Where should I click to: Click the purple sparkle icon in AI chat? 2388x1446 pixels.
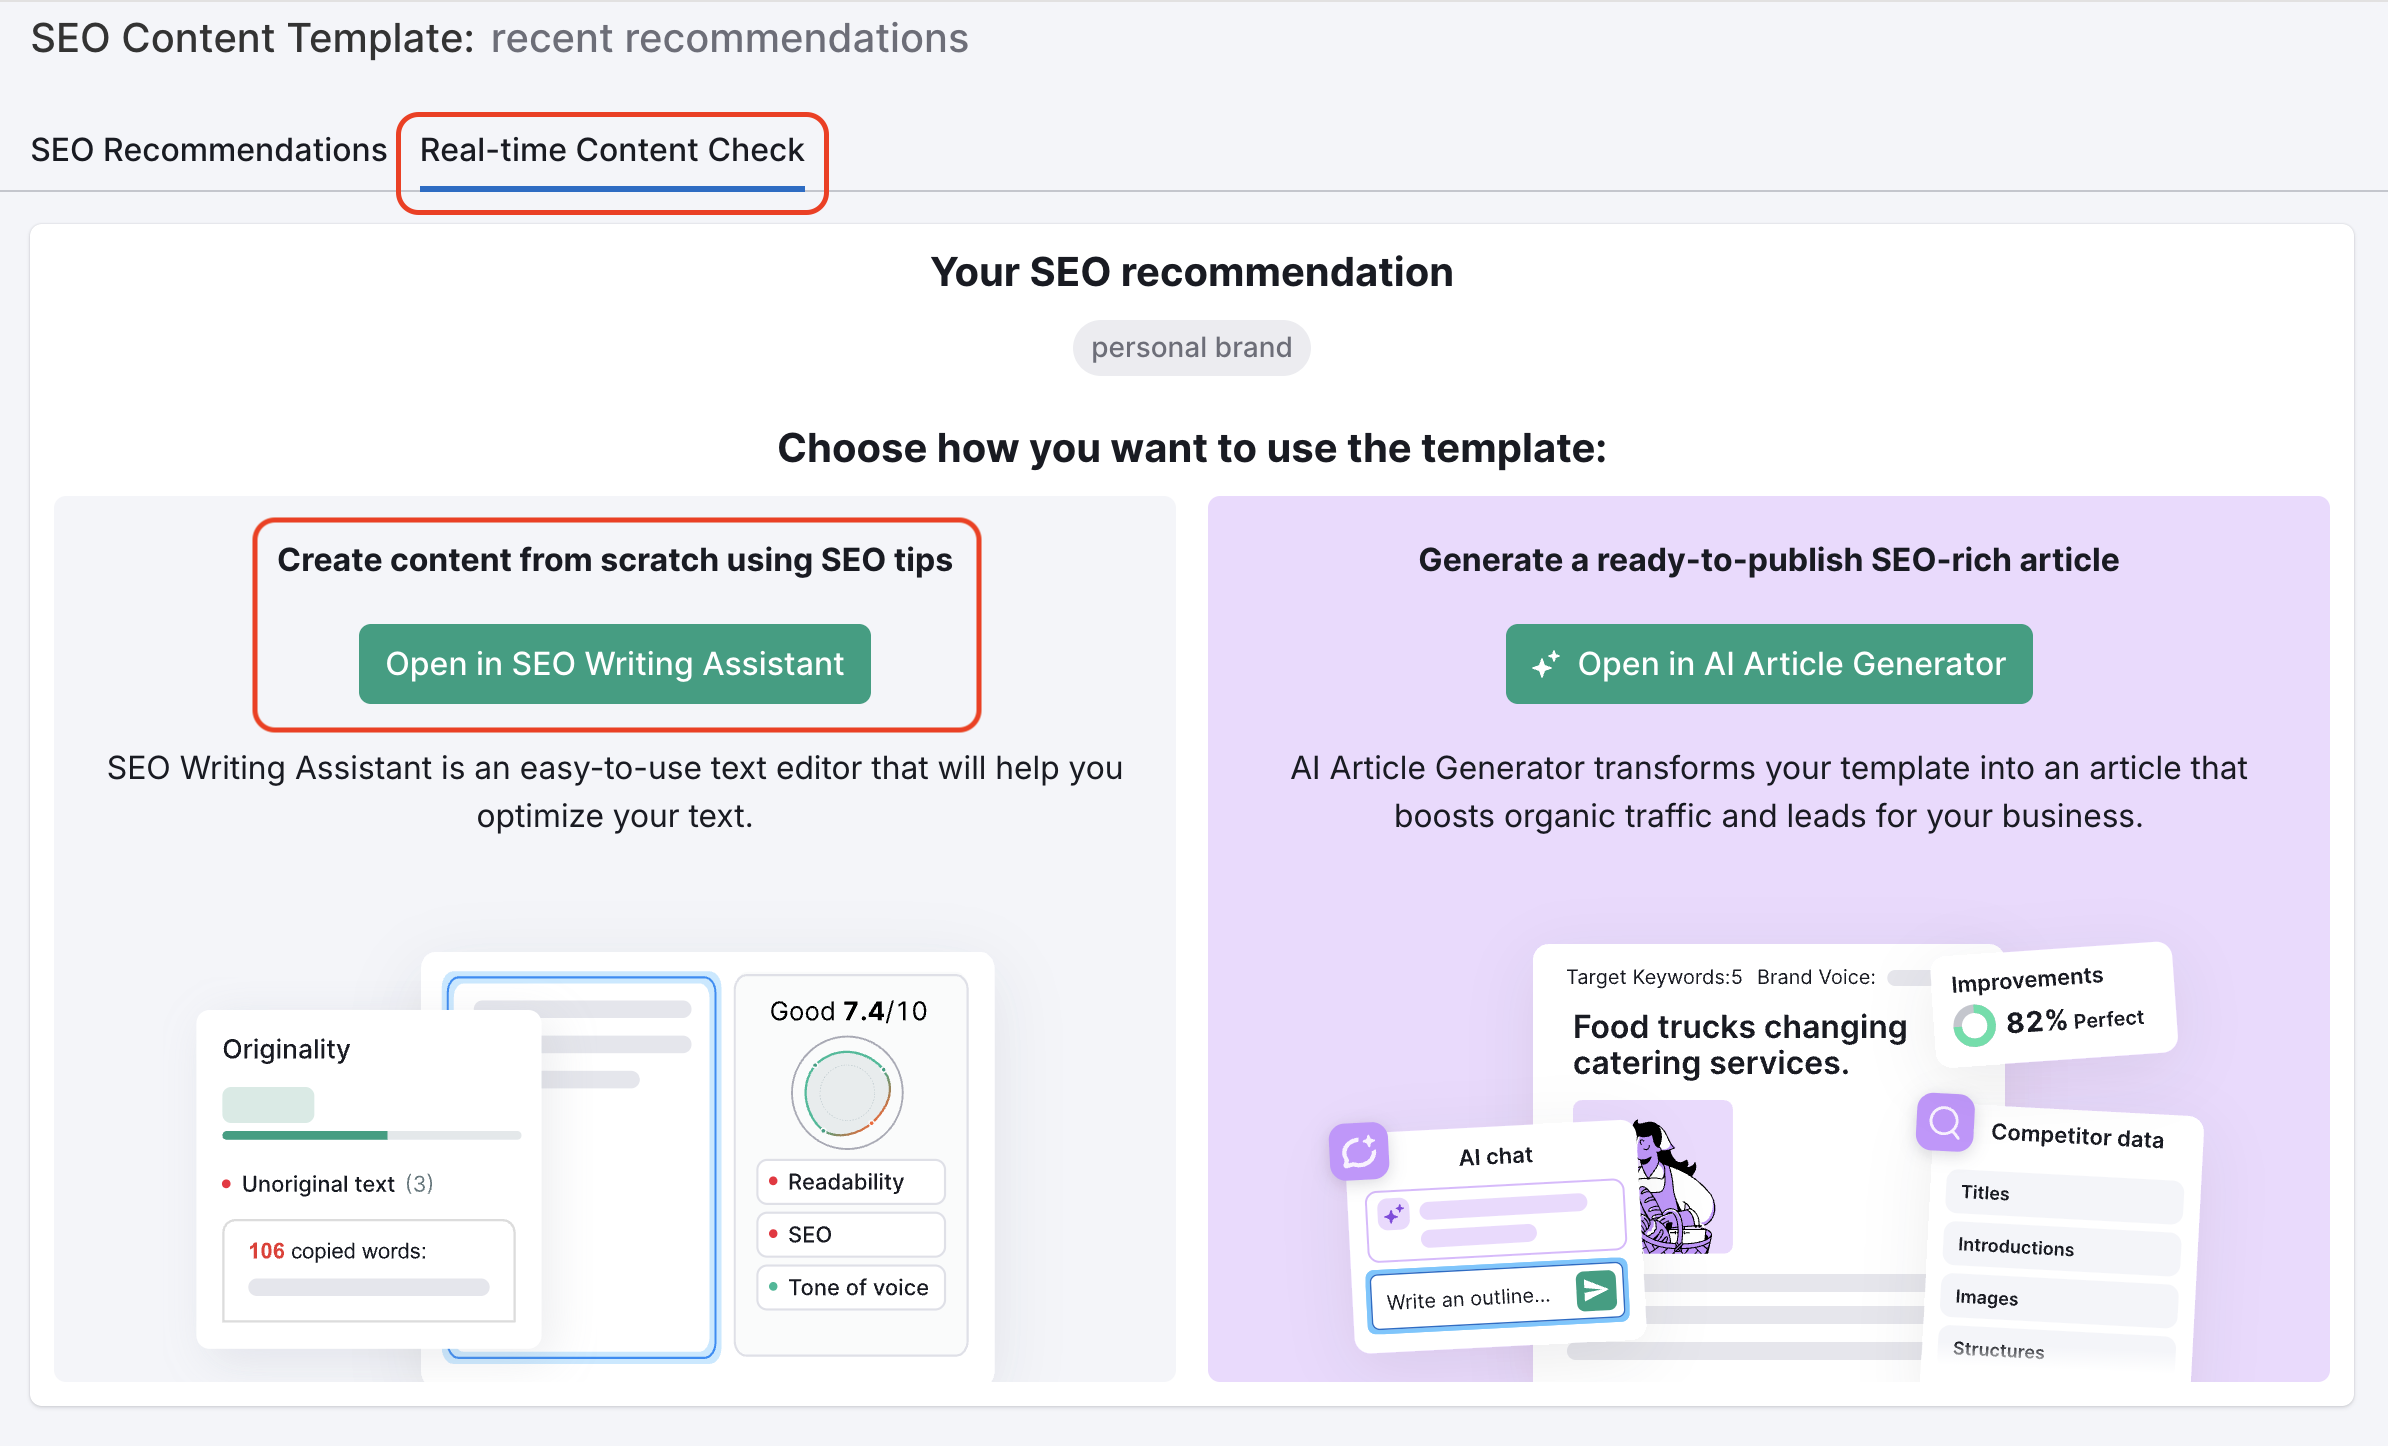pos(1393,1214)
